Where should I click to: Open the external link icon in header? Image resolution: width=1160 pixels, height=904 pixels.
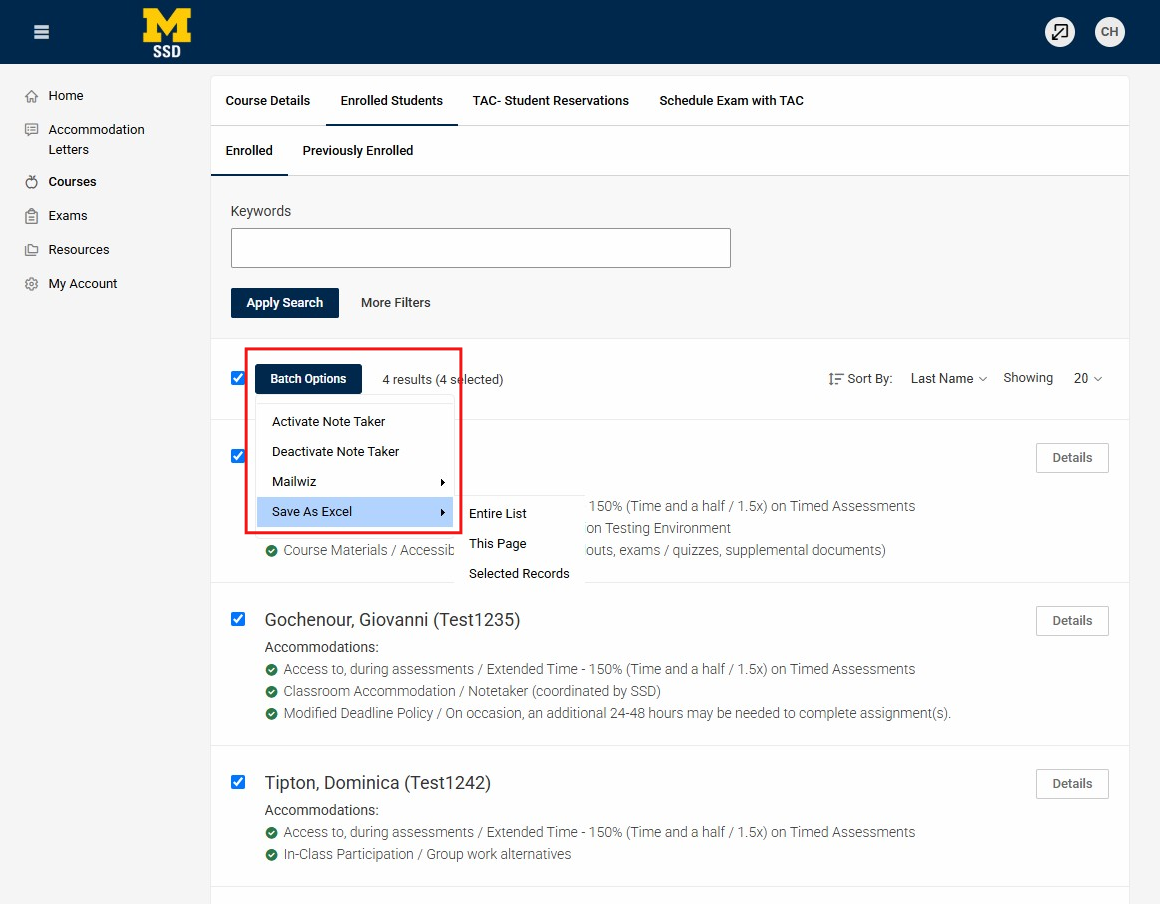[1059, 32]
